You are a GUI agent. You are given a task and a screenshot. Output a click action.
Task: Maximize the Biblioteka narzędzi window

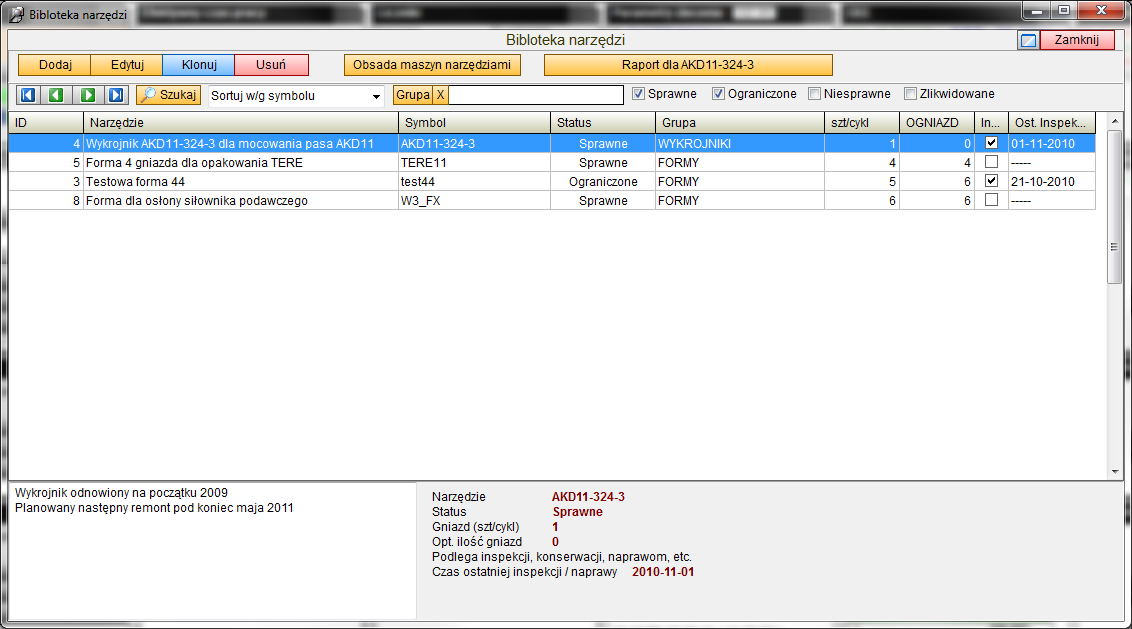(1063, 10)
